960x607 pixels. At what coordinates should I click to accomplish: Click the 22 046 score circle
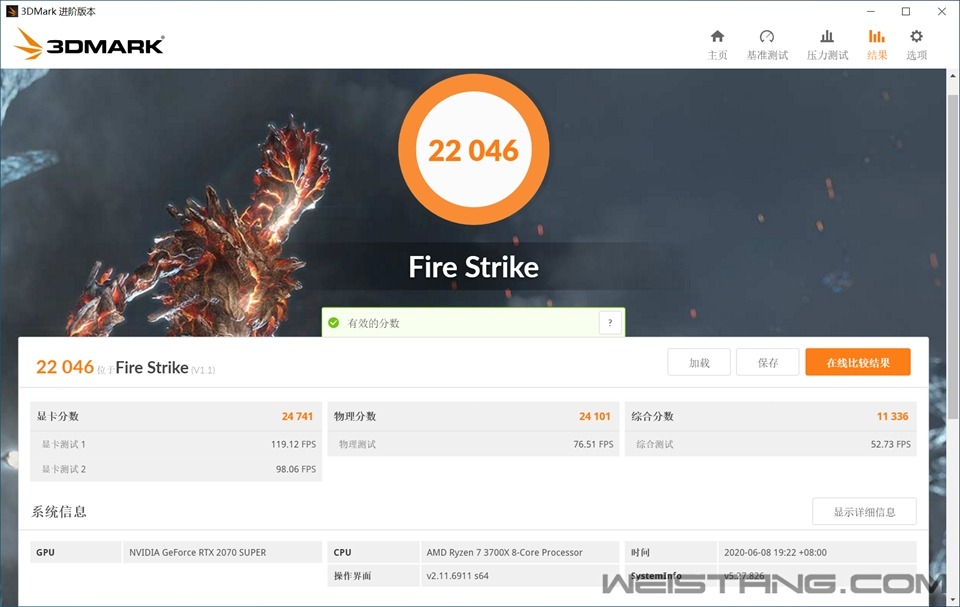[473, 150]
